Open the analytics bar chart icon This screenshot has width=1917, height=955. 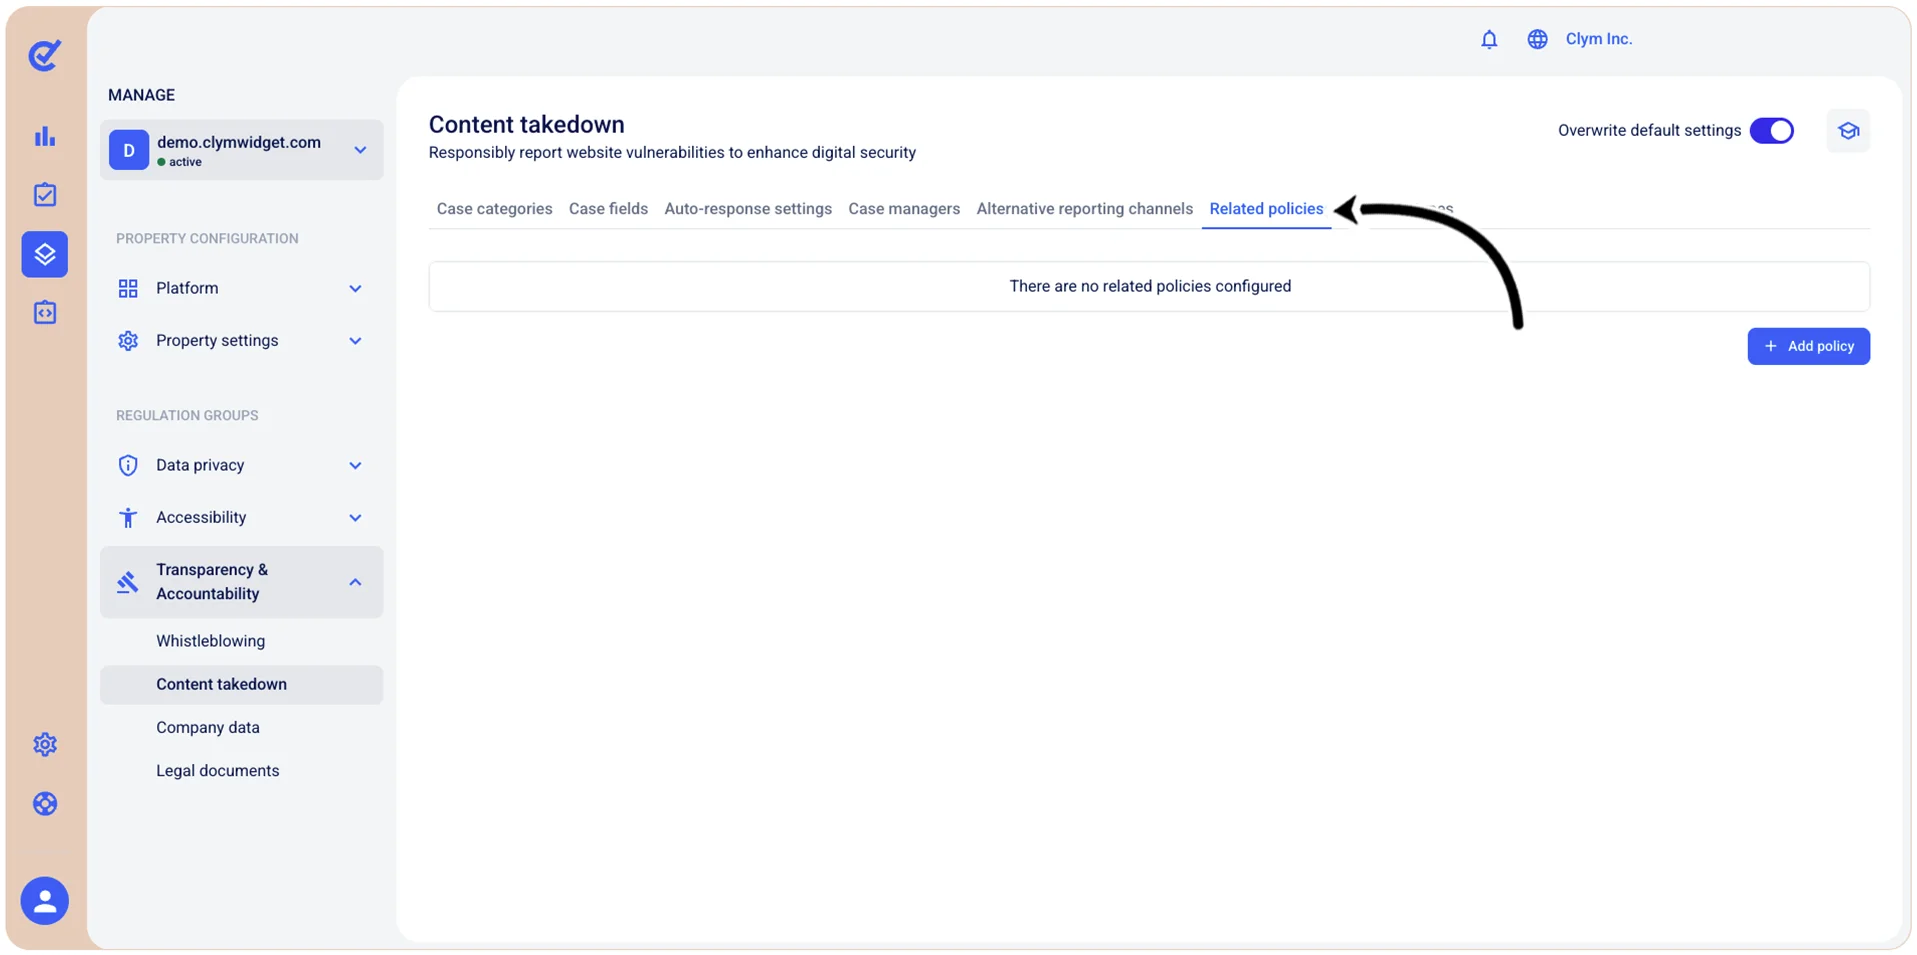pyautogui.click(x=45, y=136)
